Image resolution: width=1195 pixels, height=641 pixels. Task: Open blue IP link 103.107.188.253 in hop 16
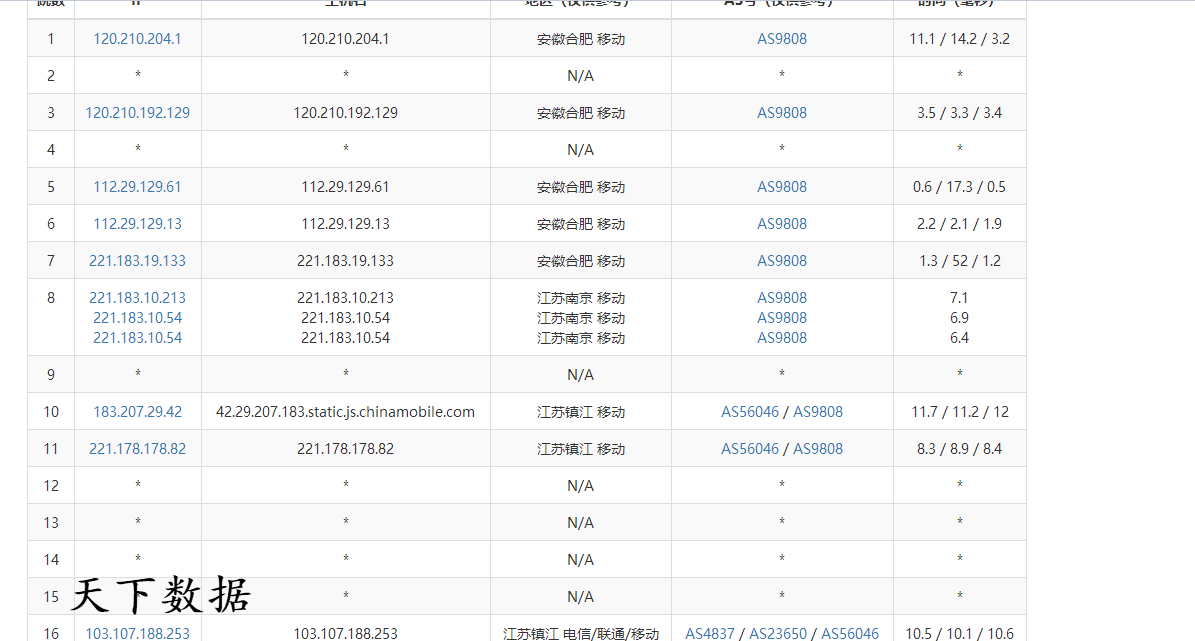tap(137, 633)
